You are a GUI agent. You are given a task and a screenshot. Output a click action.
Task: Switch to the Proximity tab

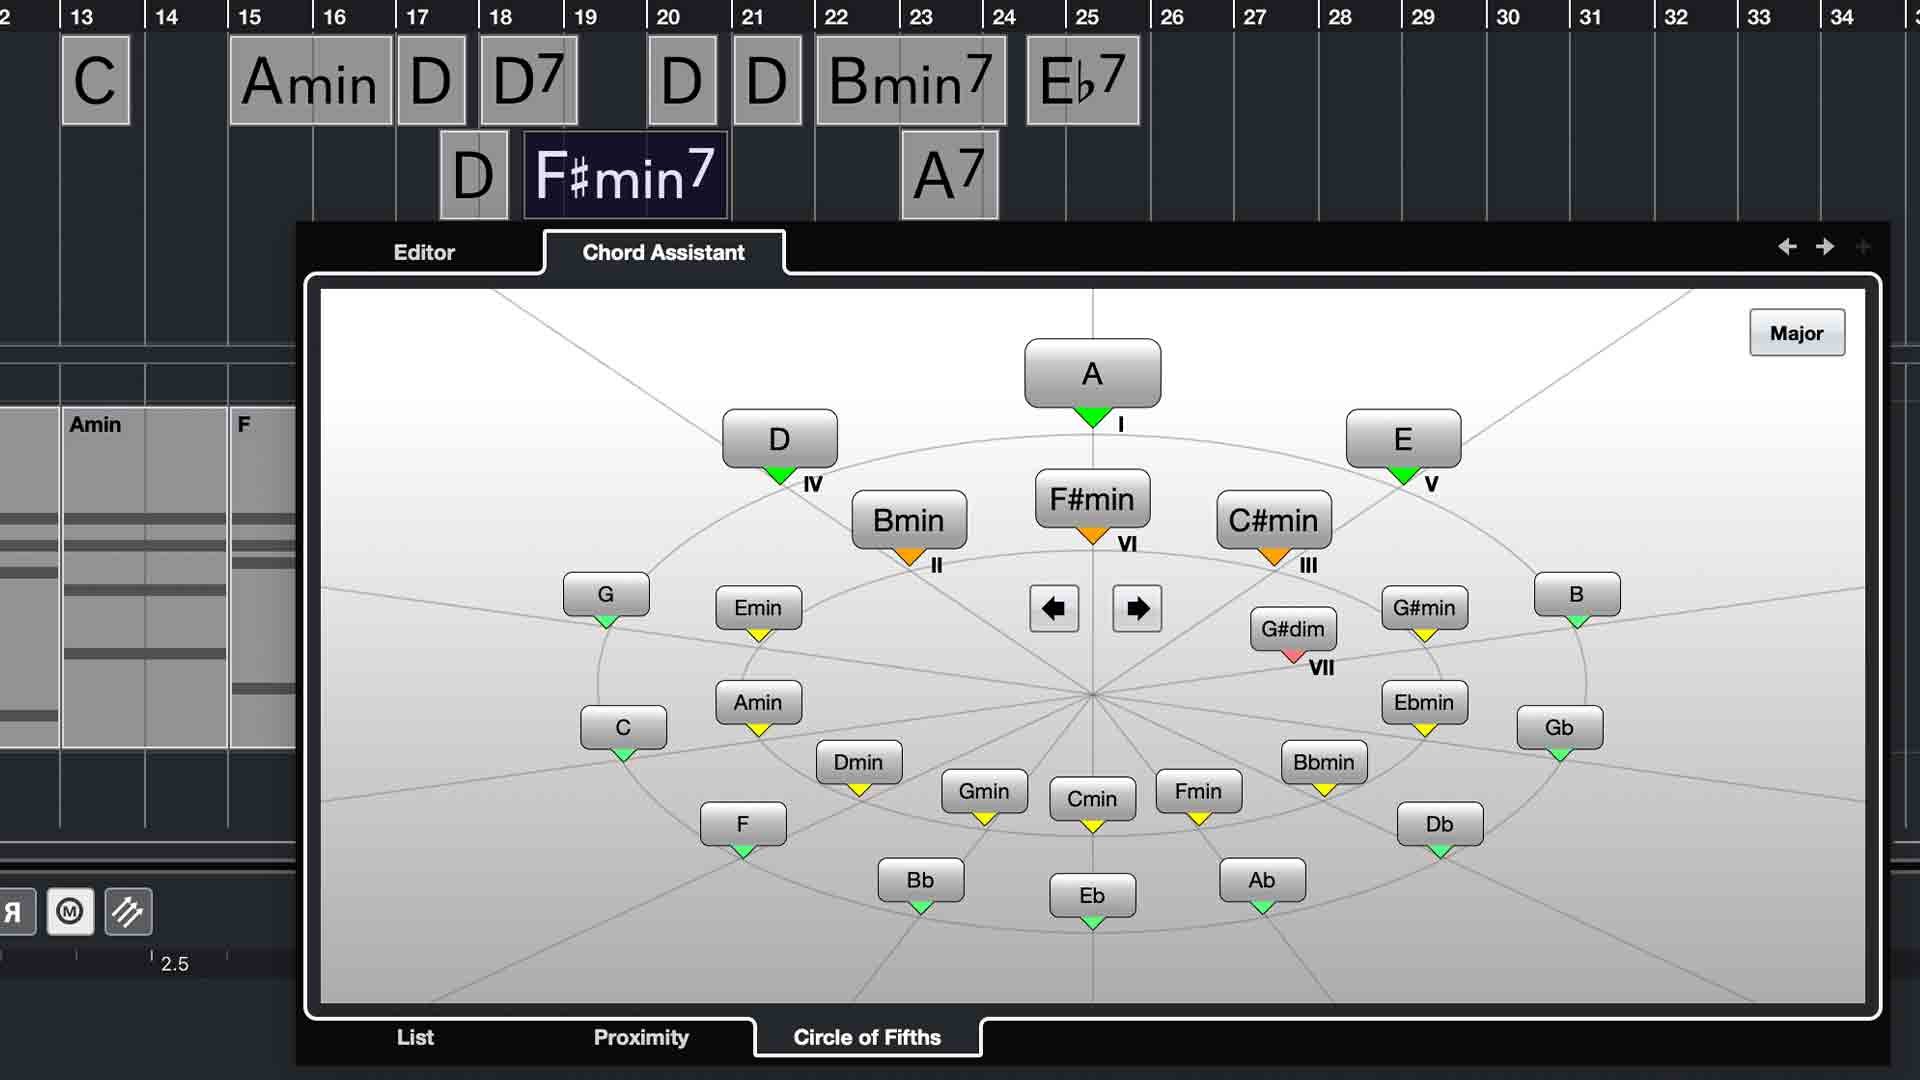click(x=641, y=1037)
